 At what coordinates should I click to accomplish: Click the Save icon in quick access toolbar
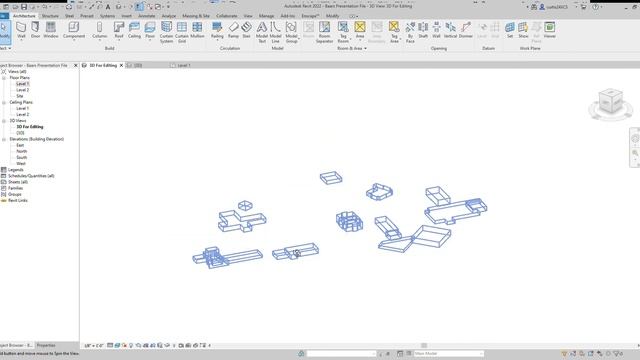24,7
